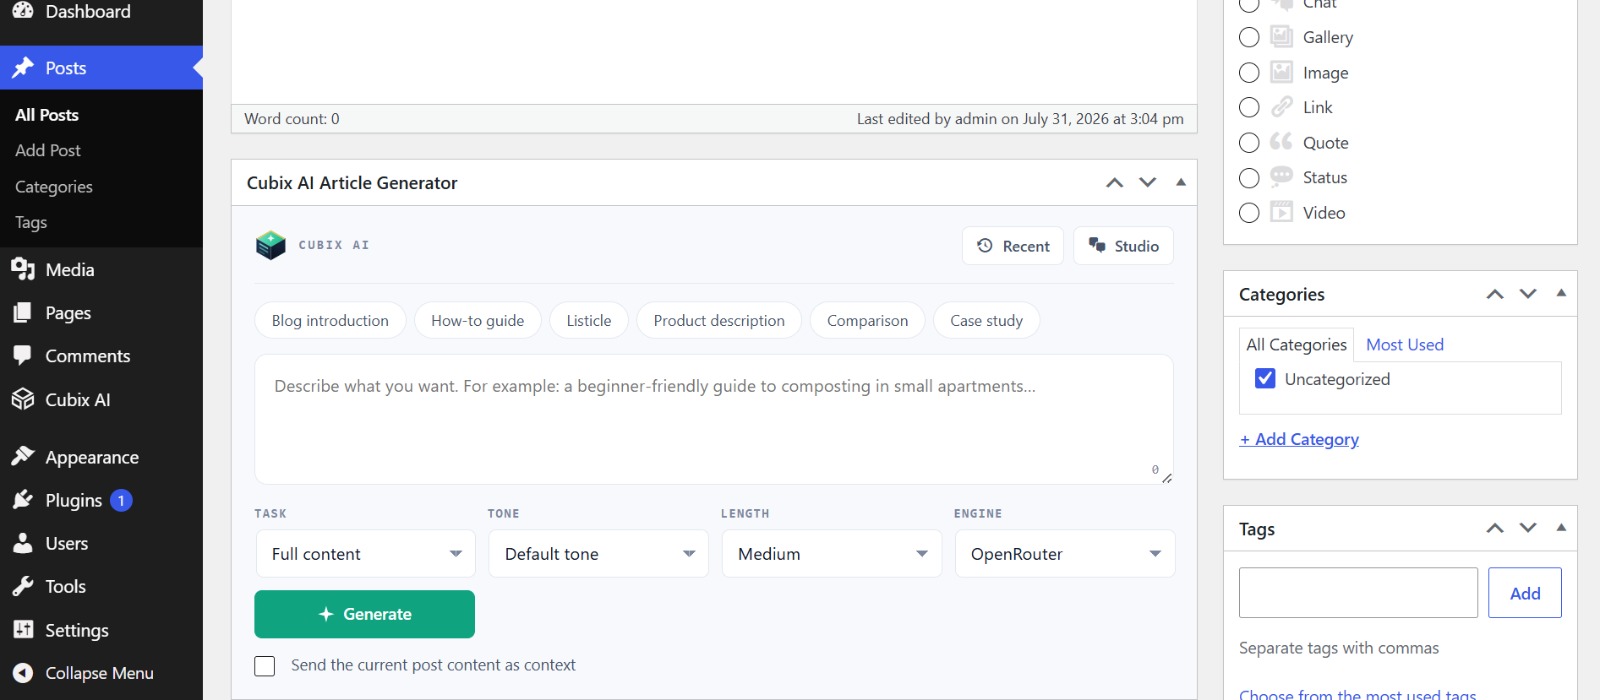Focus the Tags text input field
1600x700 pixels.
(1358, 593)
